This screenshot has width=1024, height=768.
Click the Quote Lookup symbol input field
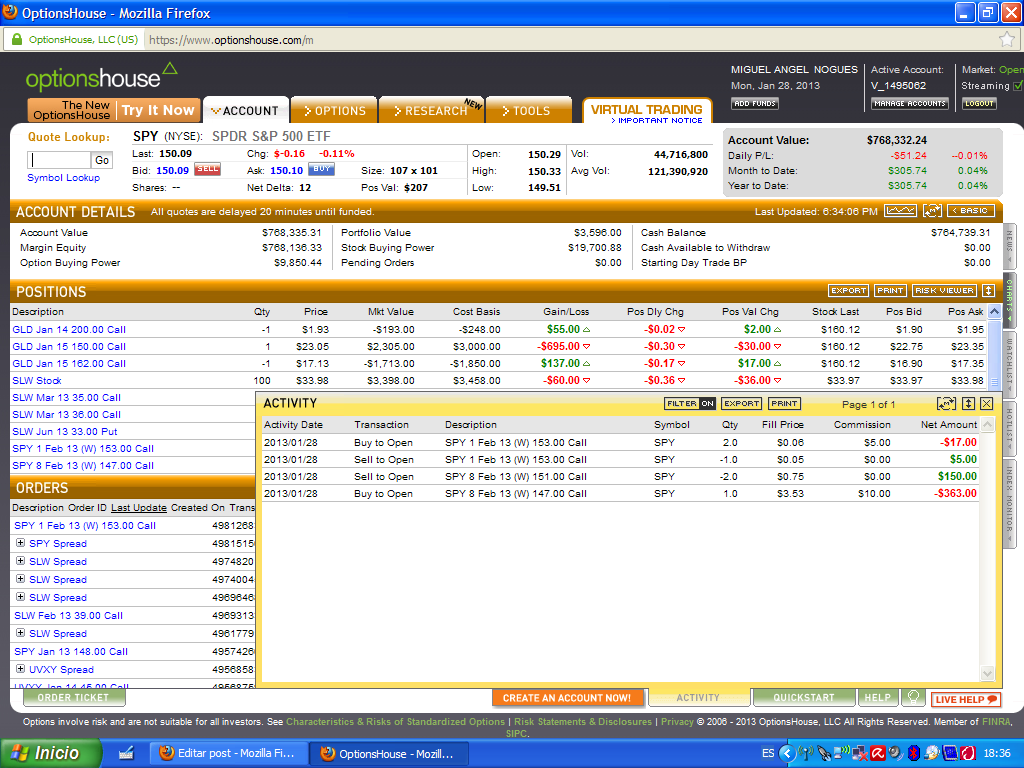point(59,160)
